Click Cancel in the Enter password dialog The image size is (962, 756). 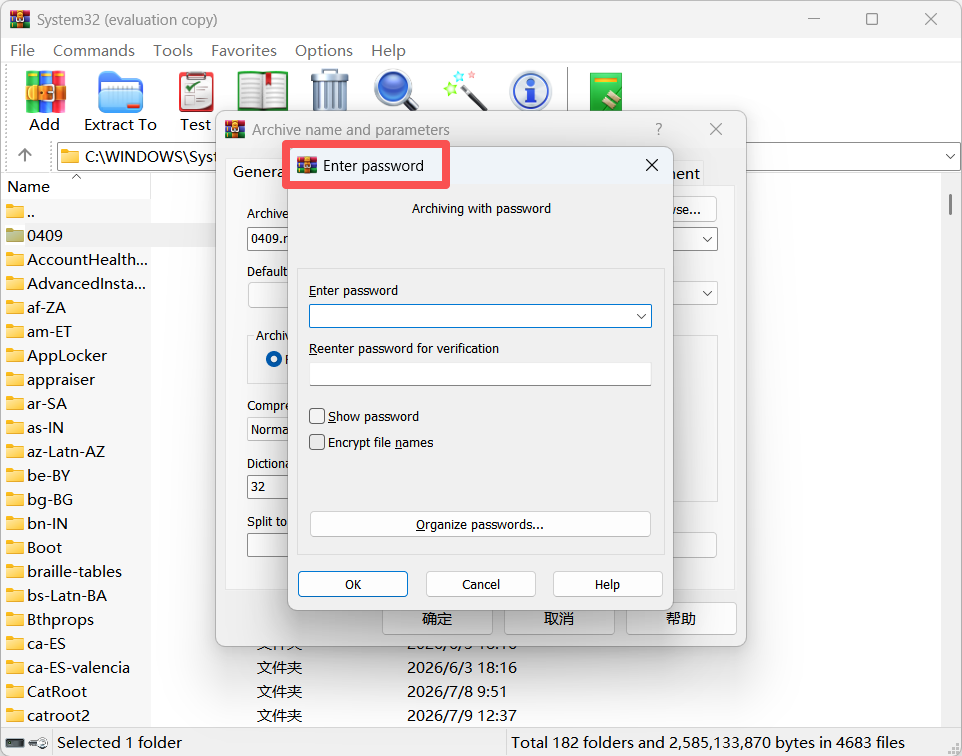pyautogui.click(x=480, y=584)
